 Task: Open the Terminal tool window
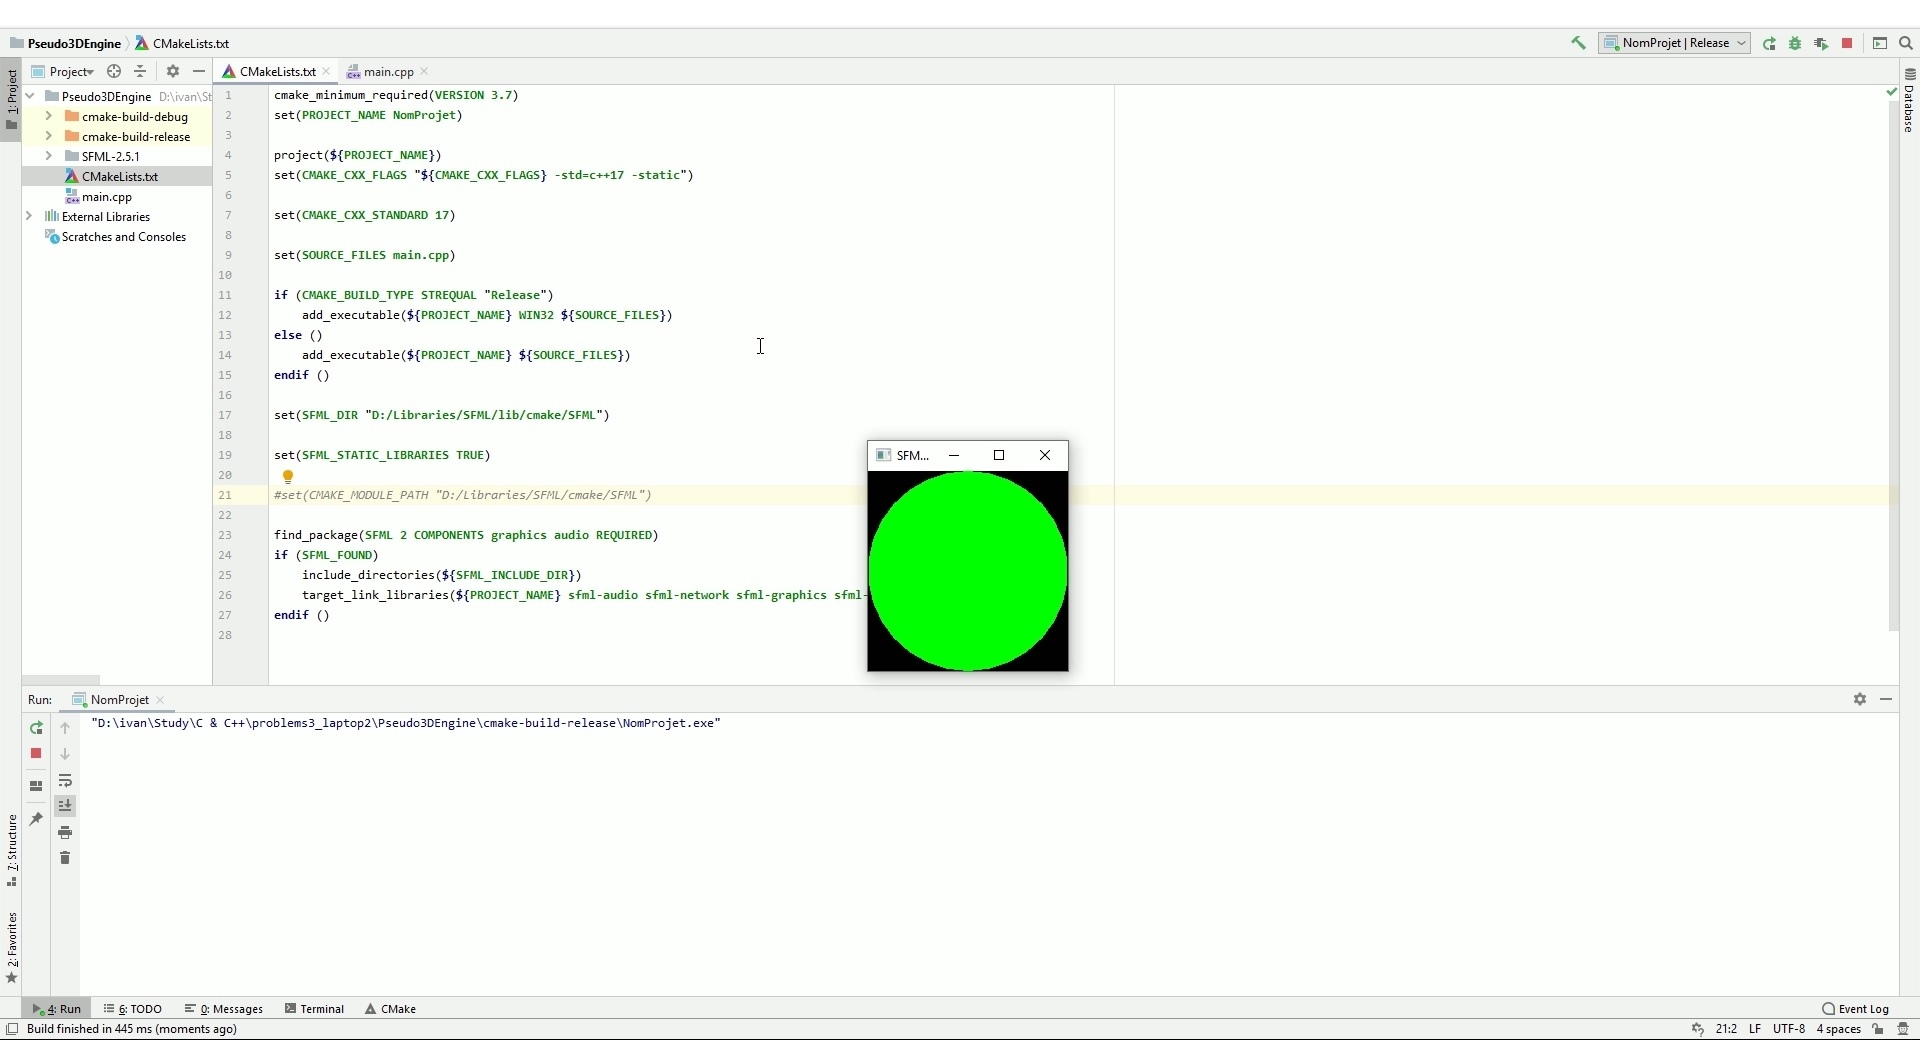316,1009
